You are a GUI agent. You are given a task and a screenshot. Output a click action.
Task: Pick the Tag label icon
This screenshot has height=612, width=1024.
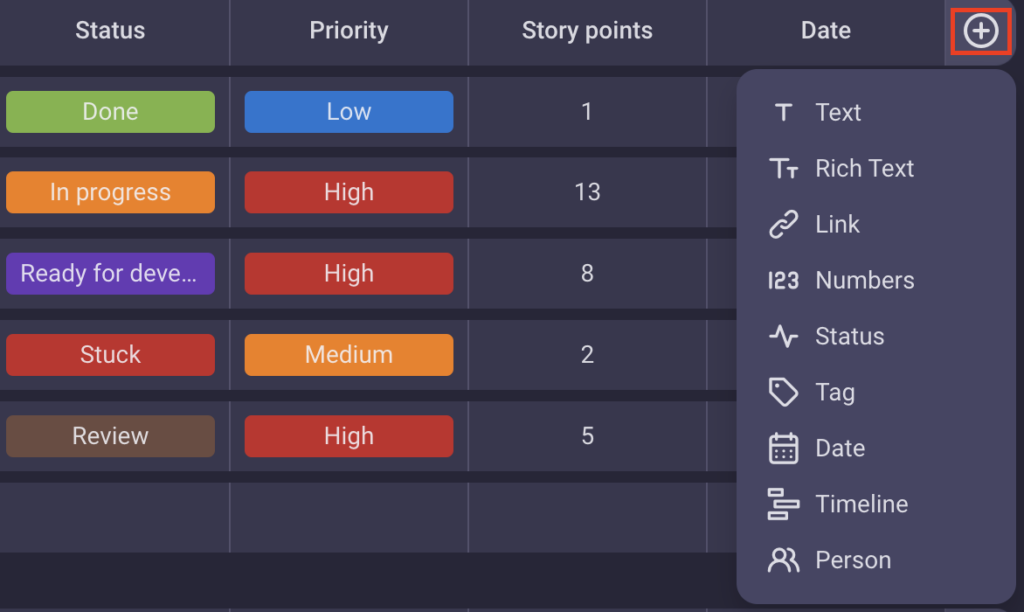[783, 392]
